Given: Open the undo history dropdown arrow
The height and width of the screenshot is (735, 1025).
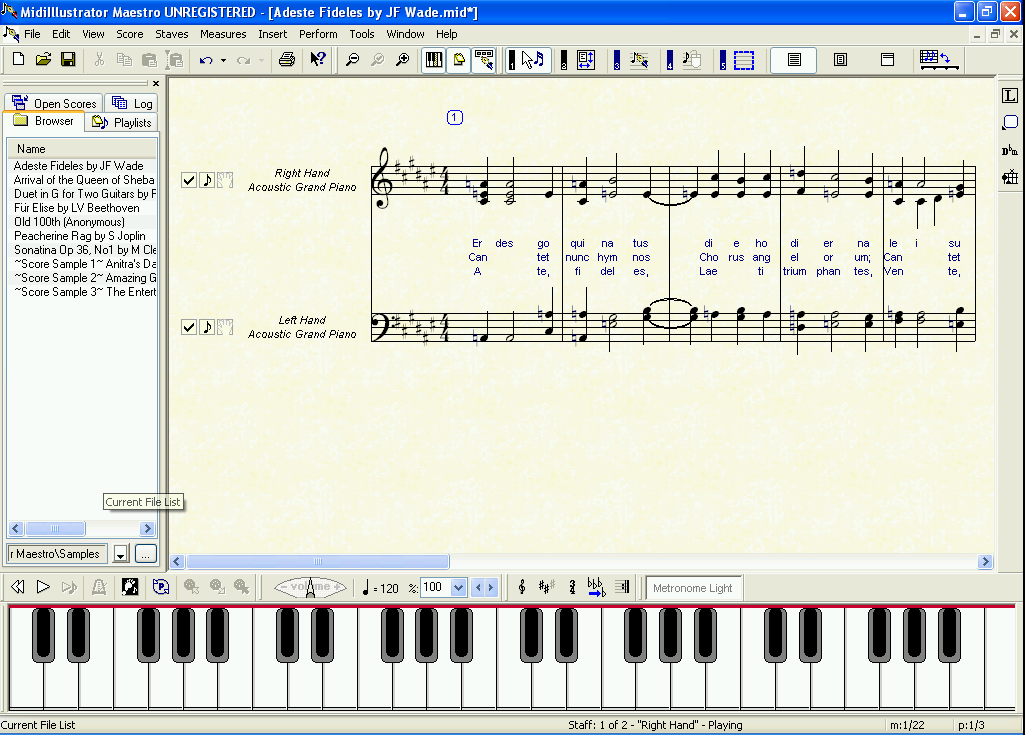Looking at the screenshot, I should (224, 60).
